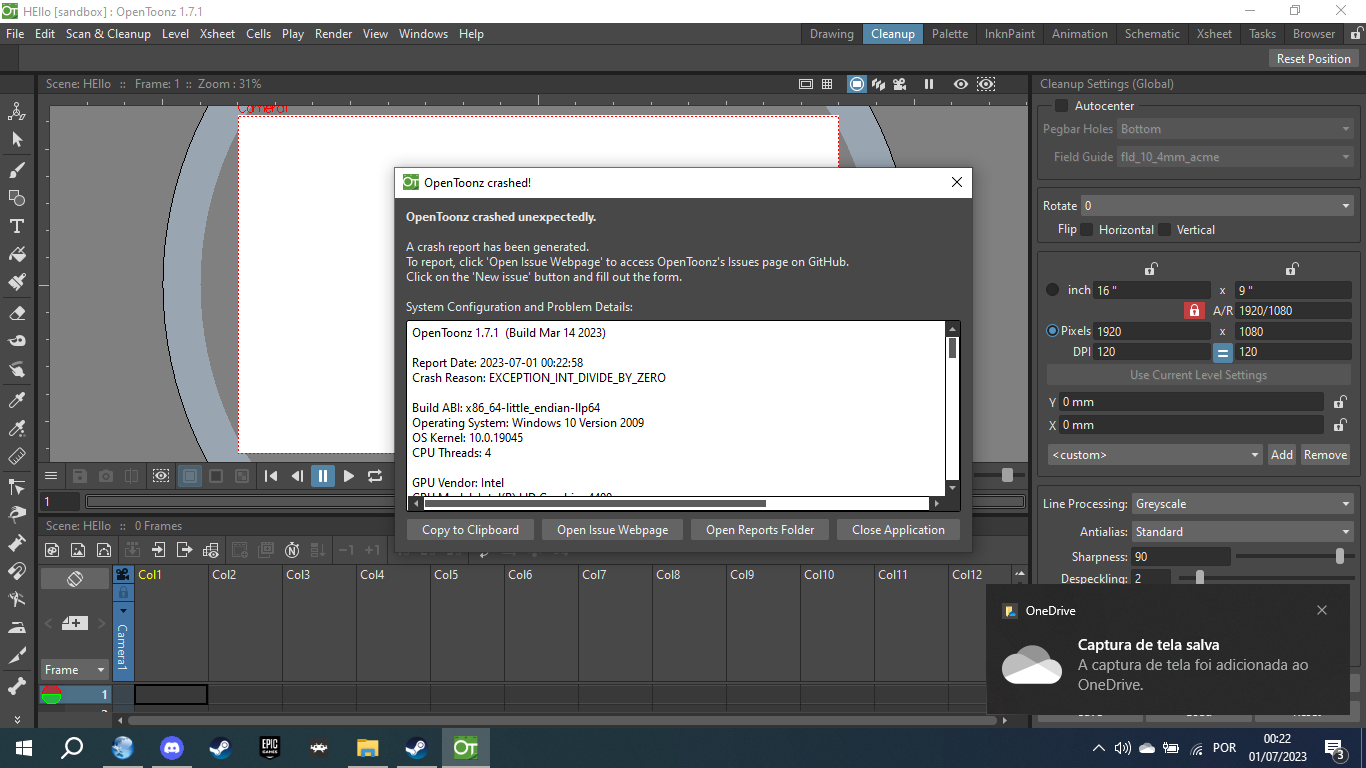Check the Horizontal flip option

pos(1089,229)
